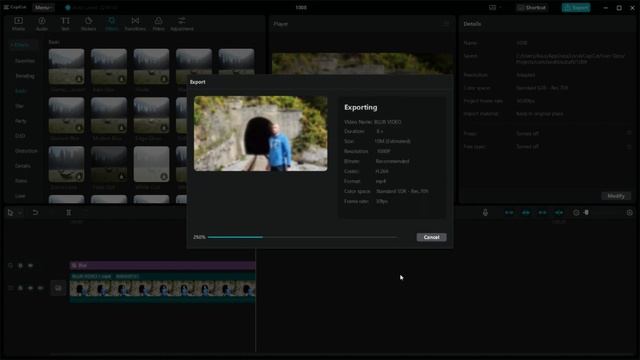Cancel the ongoing export
The image size is (640, 360).
[x=431, y=237]
